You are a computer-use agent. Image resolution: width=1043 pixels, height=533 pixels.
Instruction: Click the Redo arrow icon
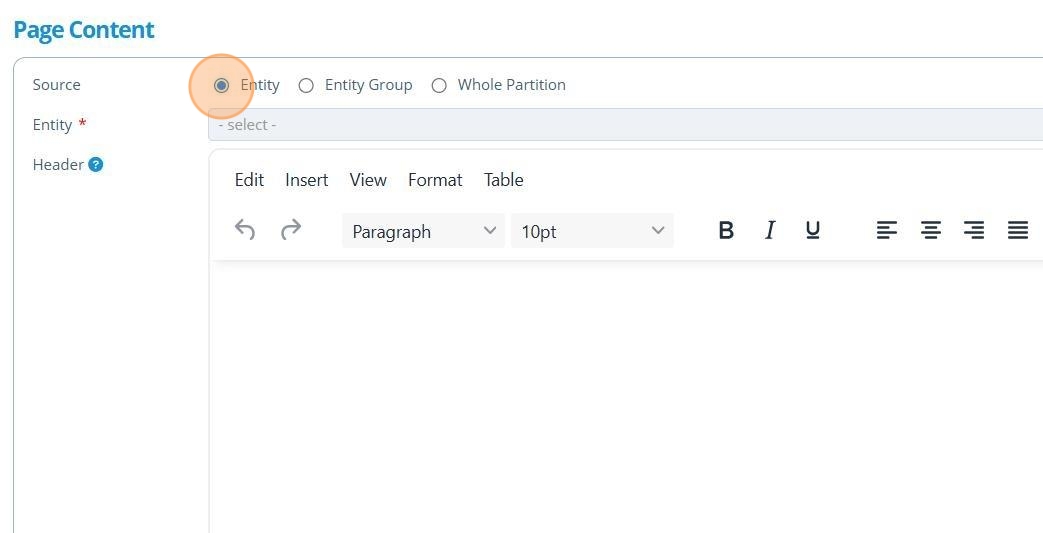click(291, 231)
